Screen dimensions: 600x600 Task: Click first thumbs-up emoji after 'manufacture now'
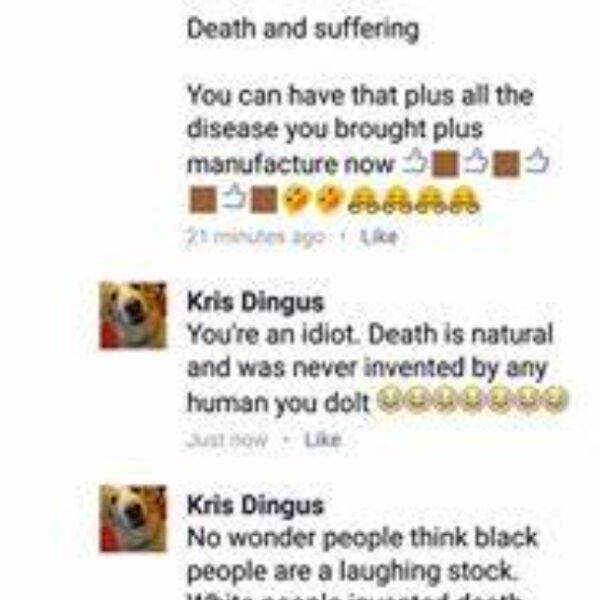coord(415,163)
